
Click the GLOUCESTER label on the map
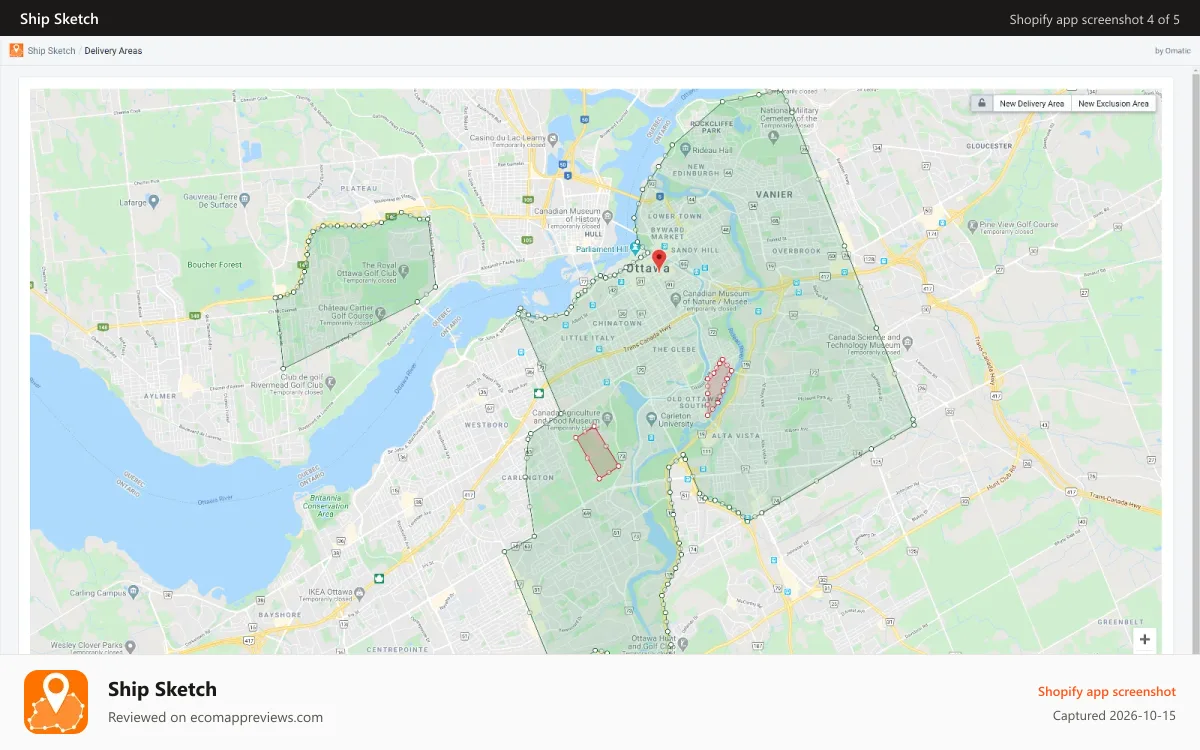click(989, 145)
